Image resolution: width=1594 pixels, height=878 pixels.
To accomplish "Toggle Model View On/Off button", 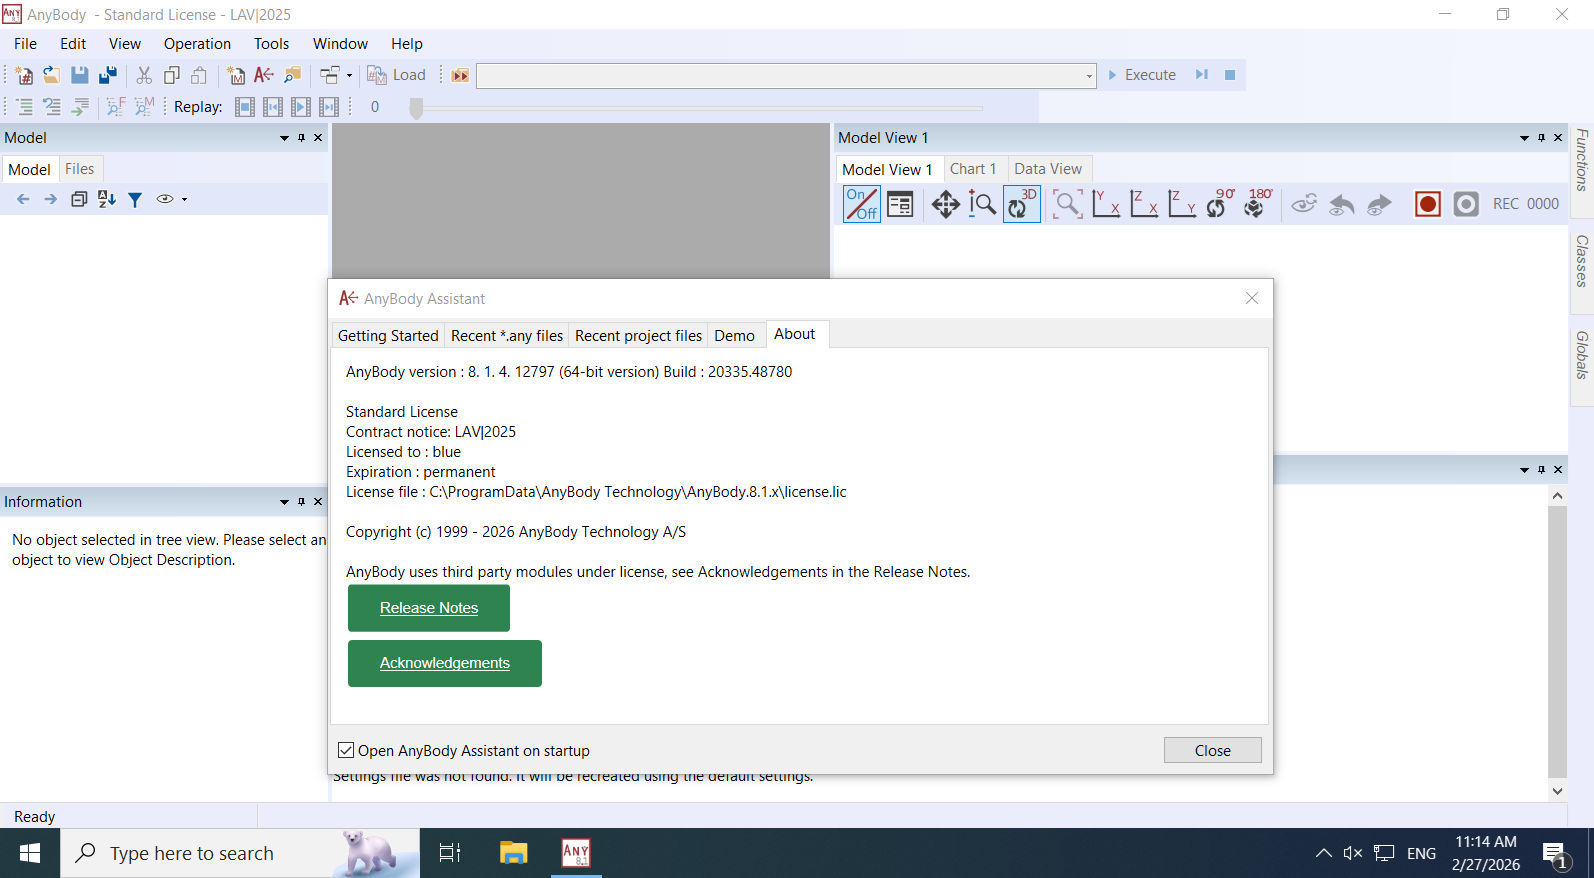I will tap(862, 204).
